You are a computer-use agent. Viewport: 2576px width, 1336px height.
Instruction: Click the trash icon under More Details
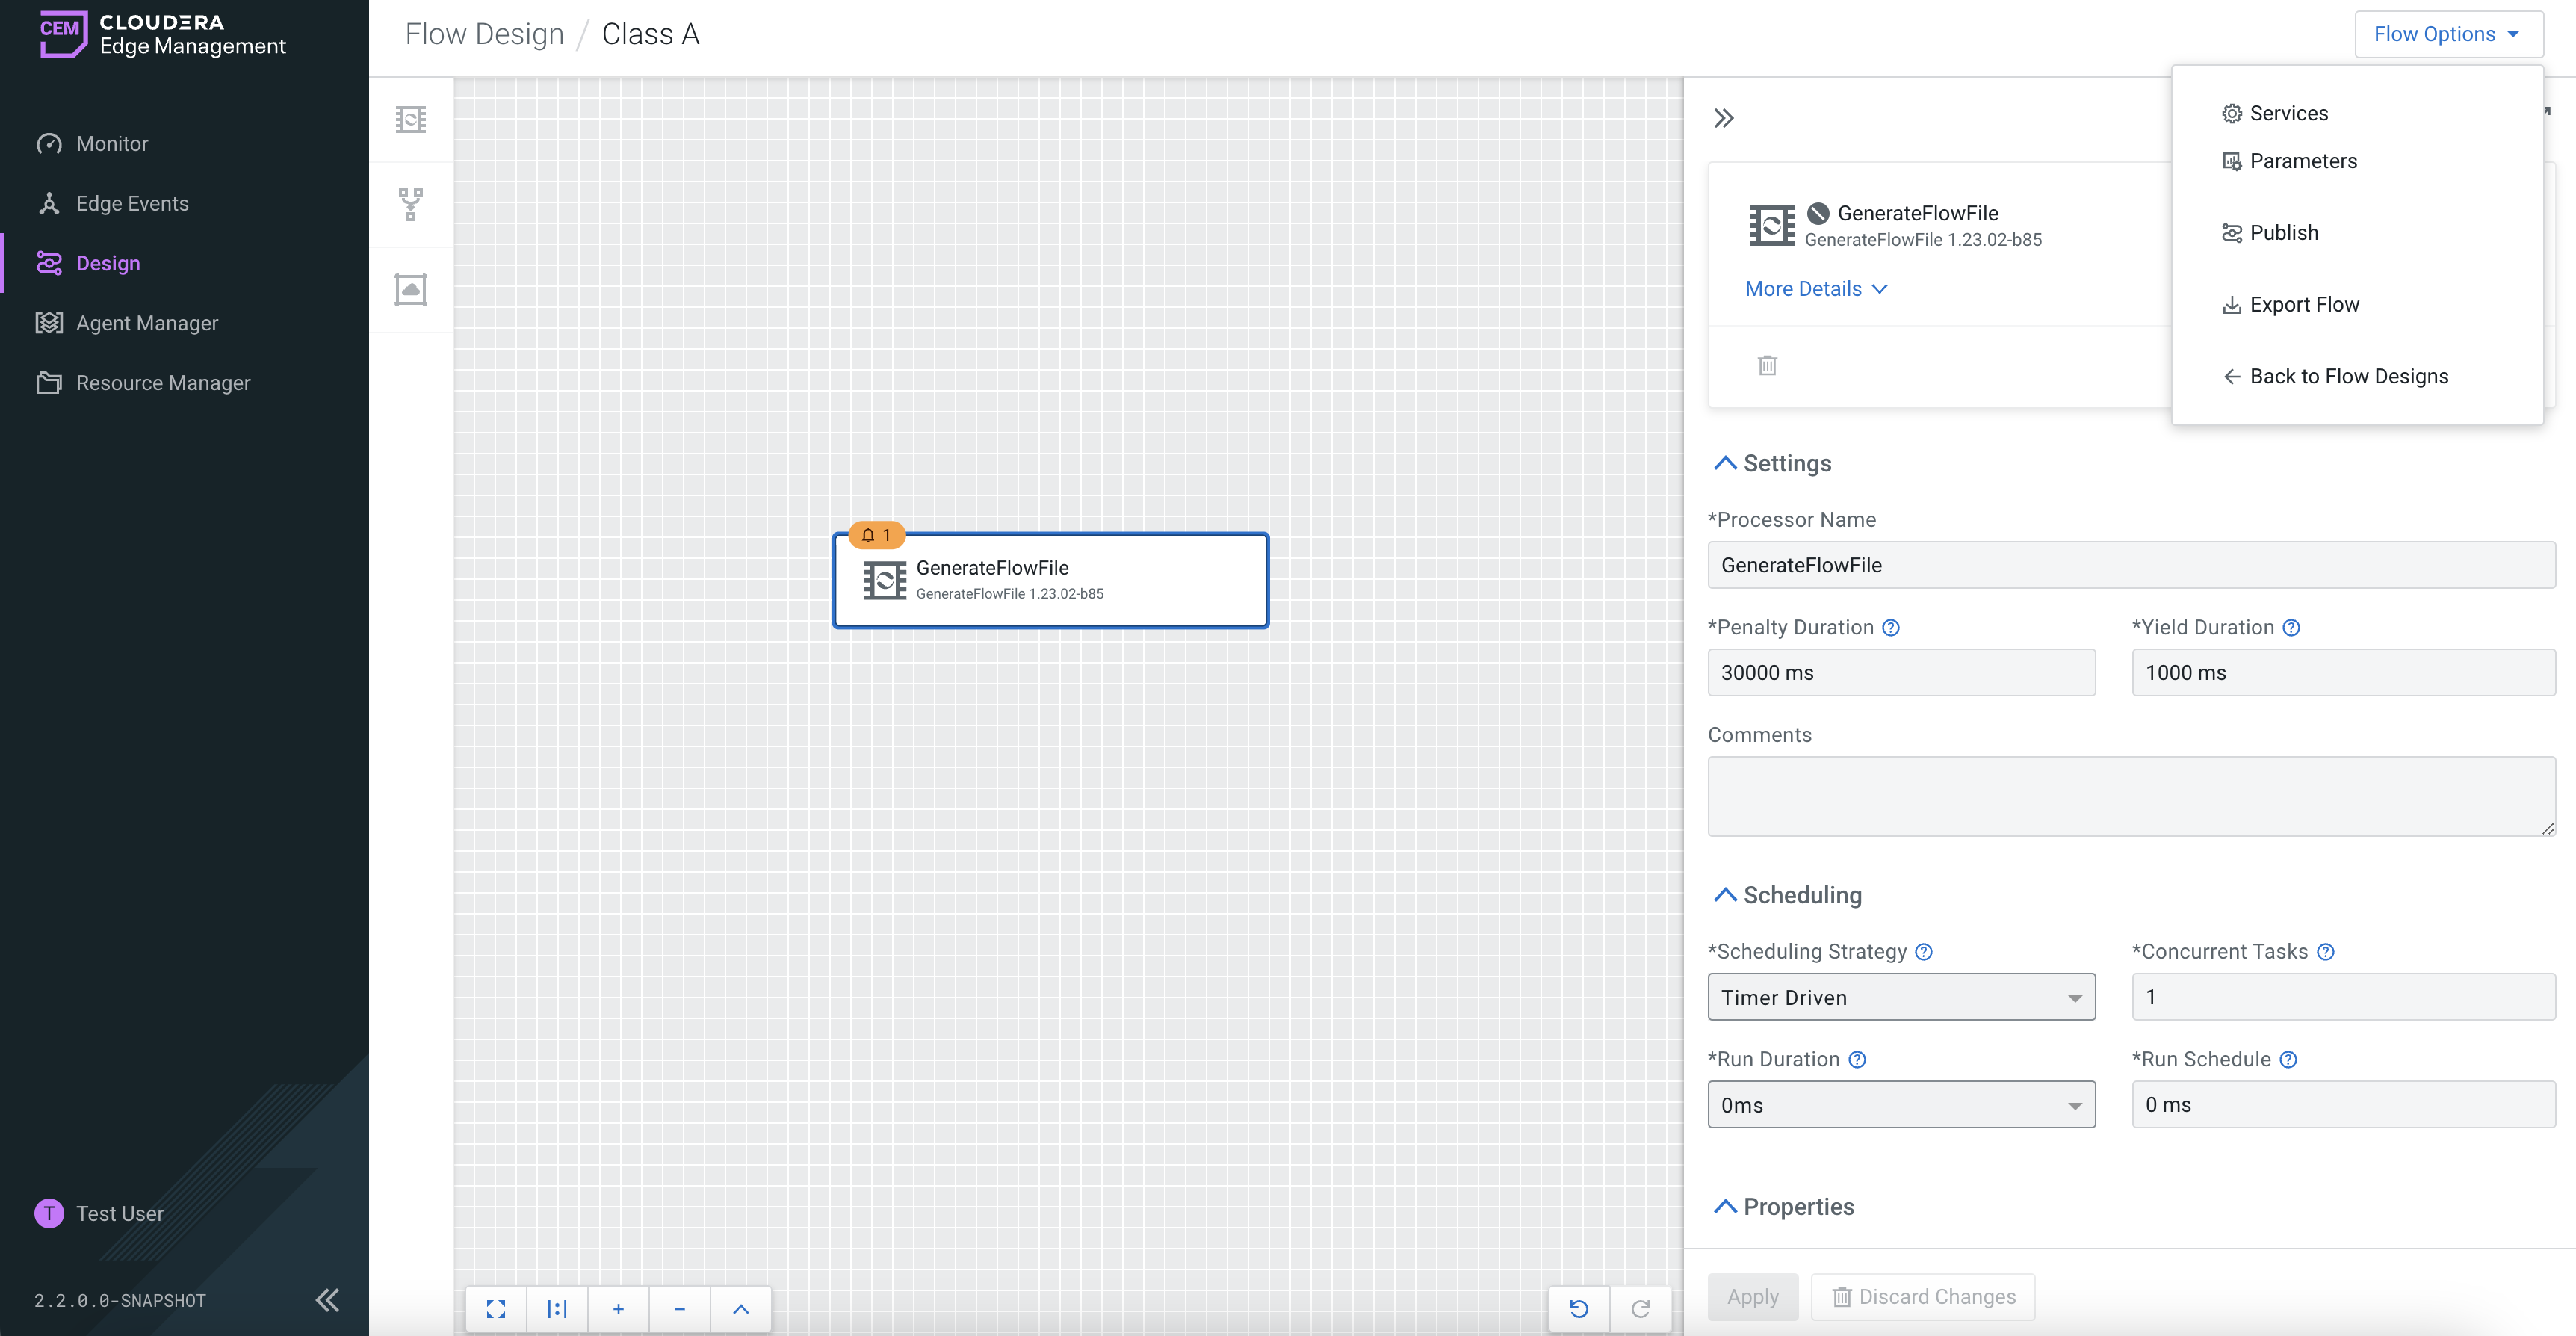1767,365
